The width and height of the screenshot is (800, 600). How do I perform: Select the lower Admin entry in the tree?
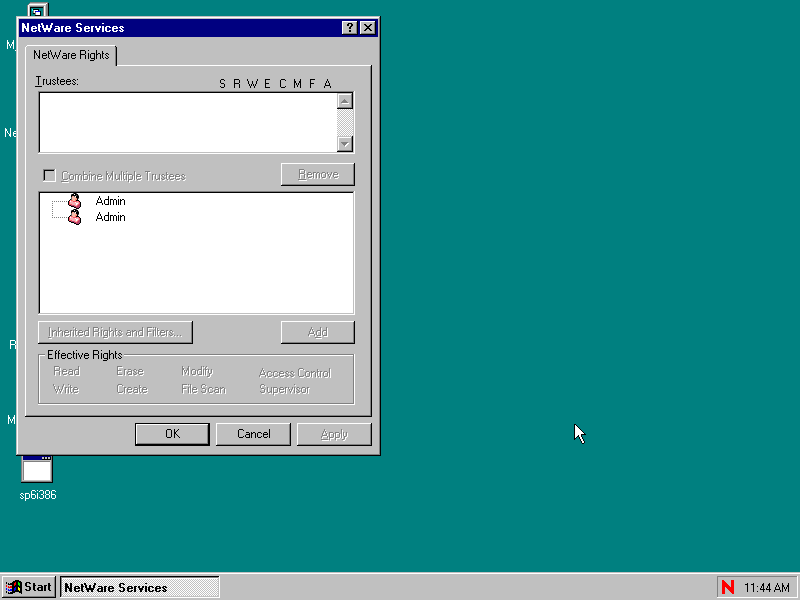tap(110, 217)
